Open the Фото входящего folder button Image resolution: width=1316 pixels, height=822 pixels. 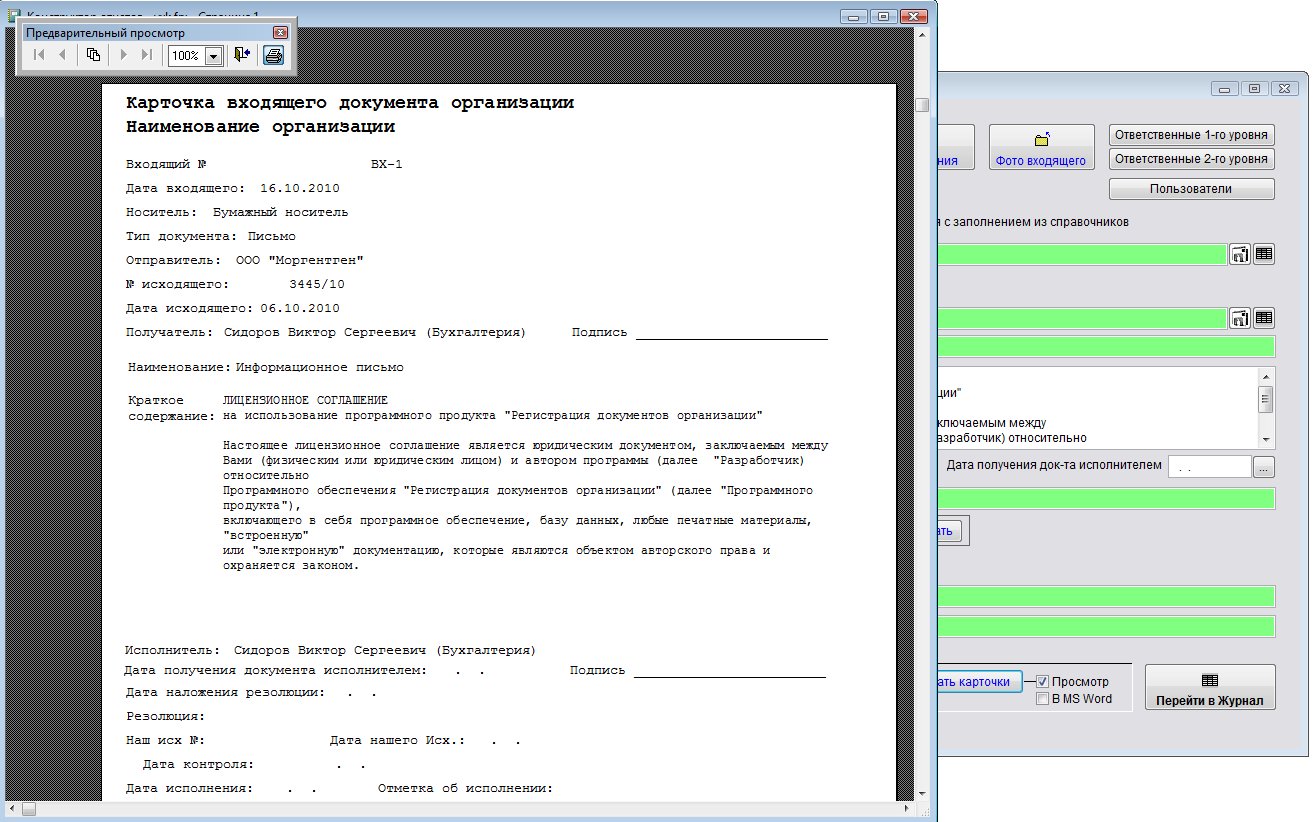pos(1041,148)
